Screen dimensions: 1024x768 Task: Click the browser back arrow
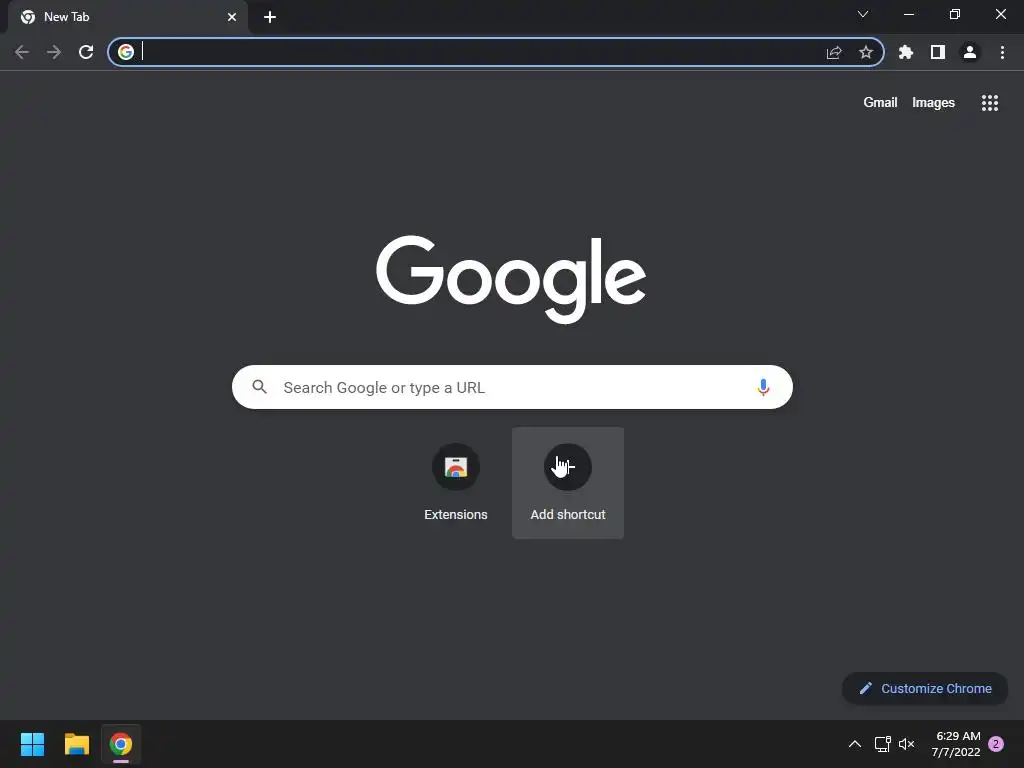22,52
